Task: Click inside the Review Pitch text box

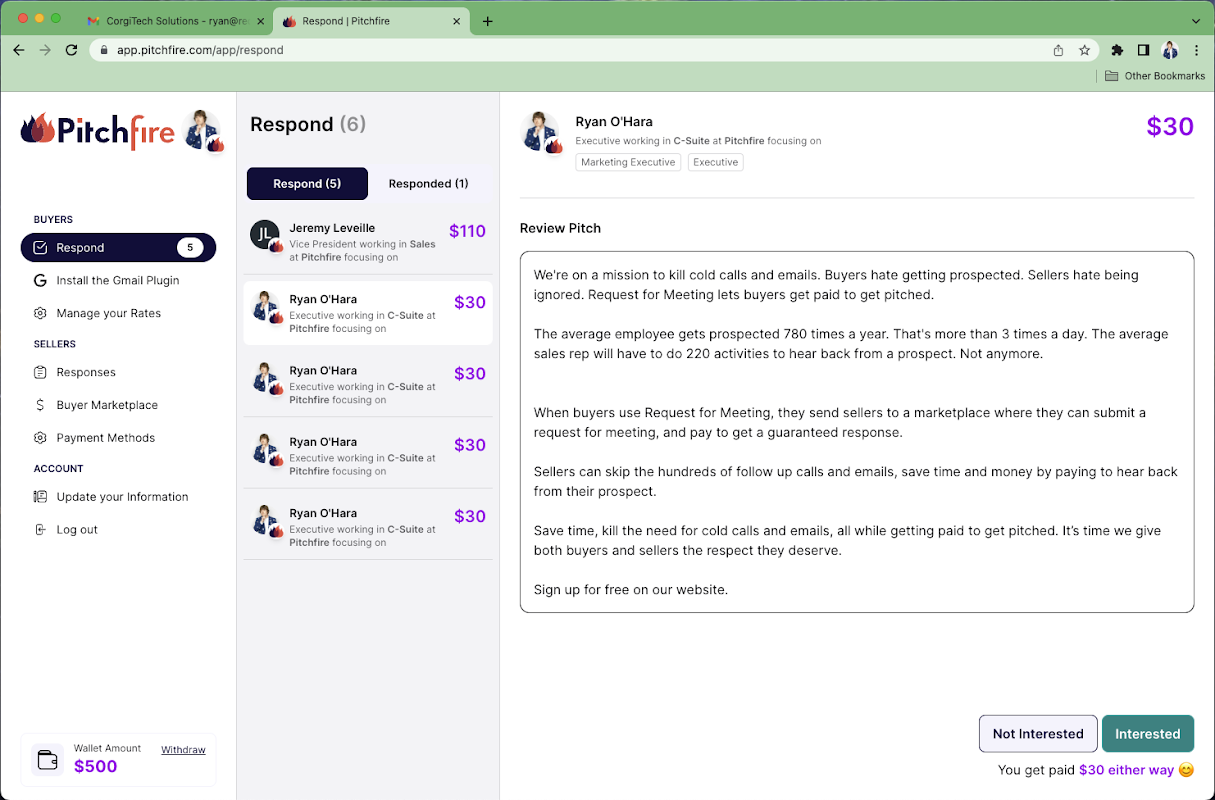Action: [x=857, y=432]
